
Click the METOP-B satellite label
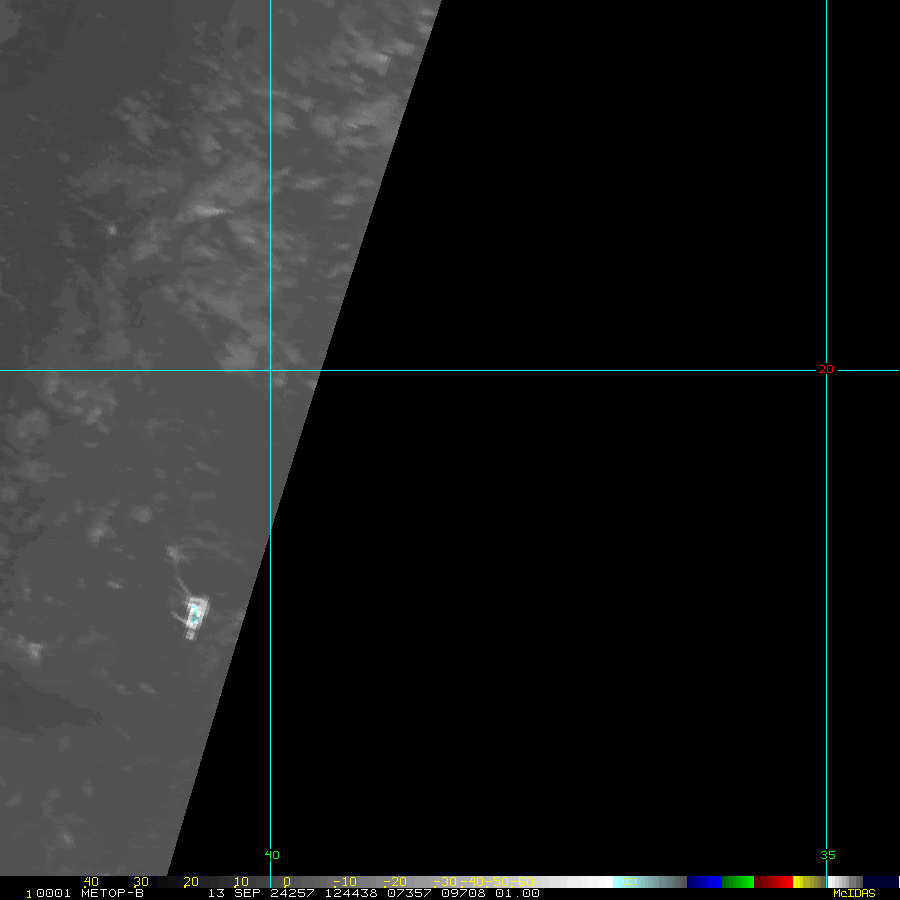[112, 893]
